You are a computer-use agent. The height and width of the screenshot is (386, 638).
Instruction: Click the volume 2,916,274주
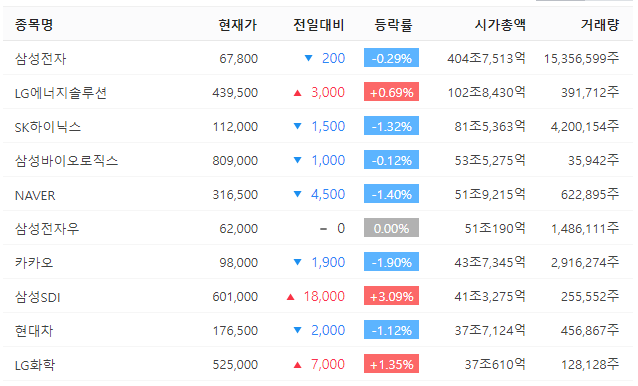585,263
